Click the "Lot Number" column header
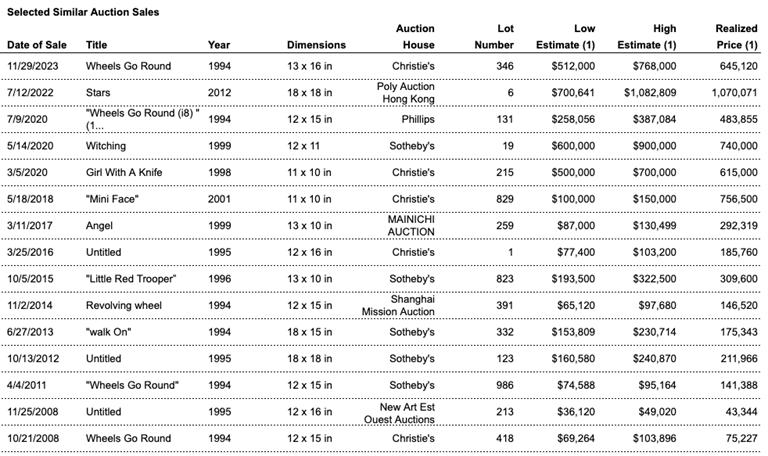The width and height of the screenshot is (768, 456). pos(494,37)
